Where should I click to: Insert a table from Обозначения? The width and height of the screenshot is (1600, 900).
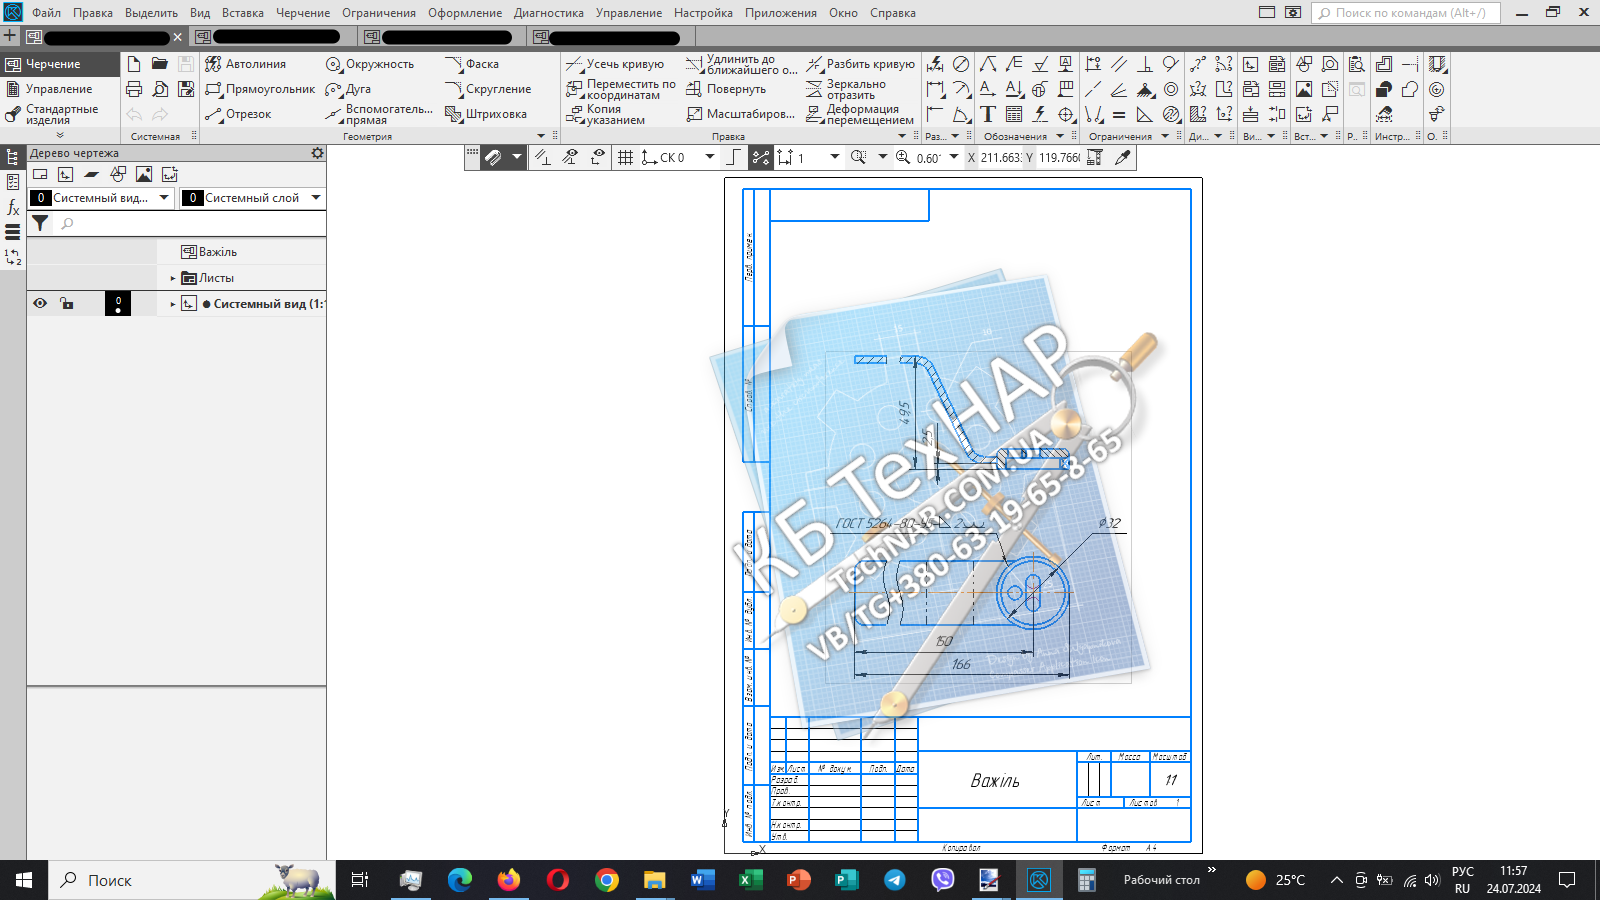(1014, 114)
